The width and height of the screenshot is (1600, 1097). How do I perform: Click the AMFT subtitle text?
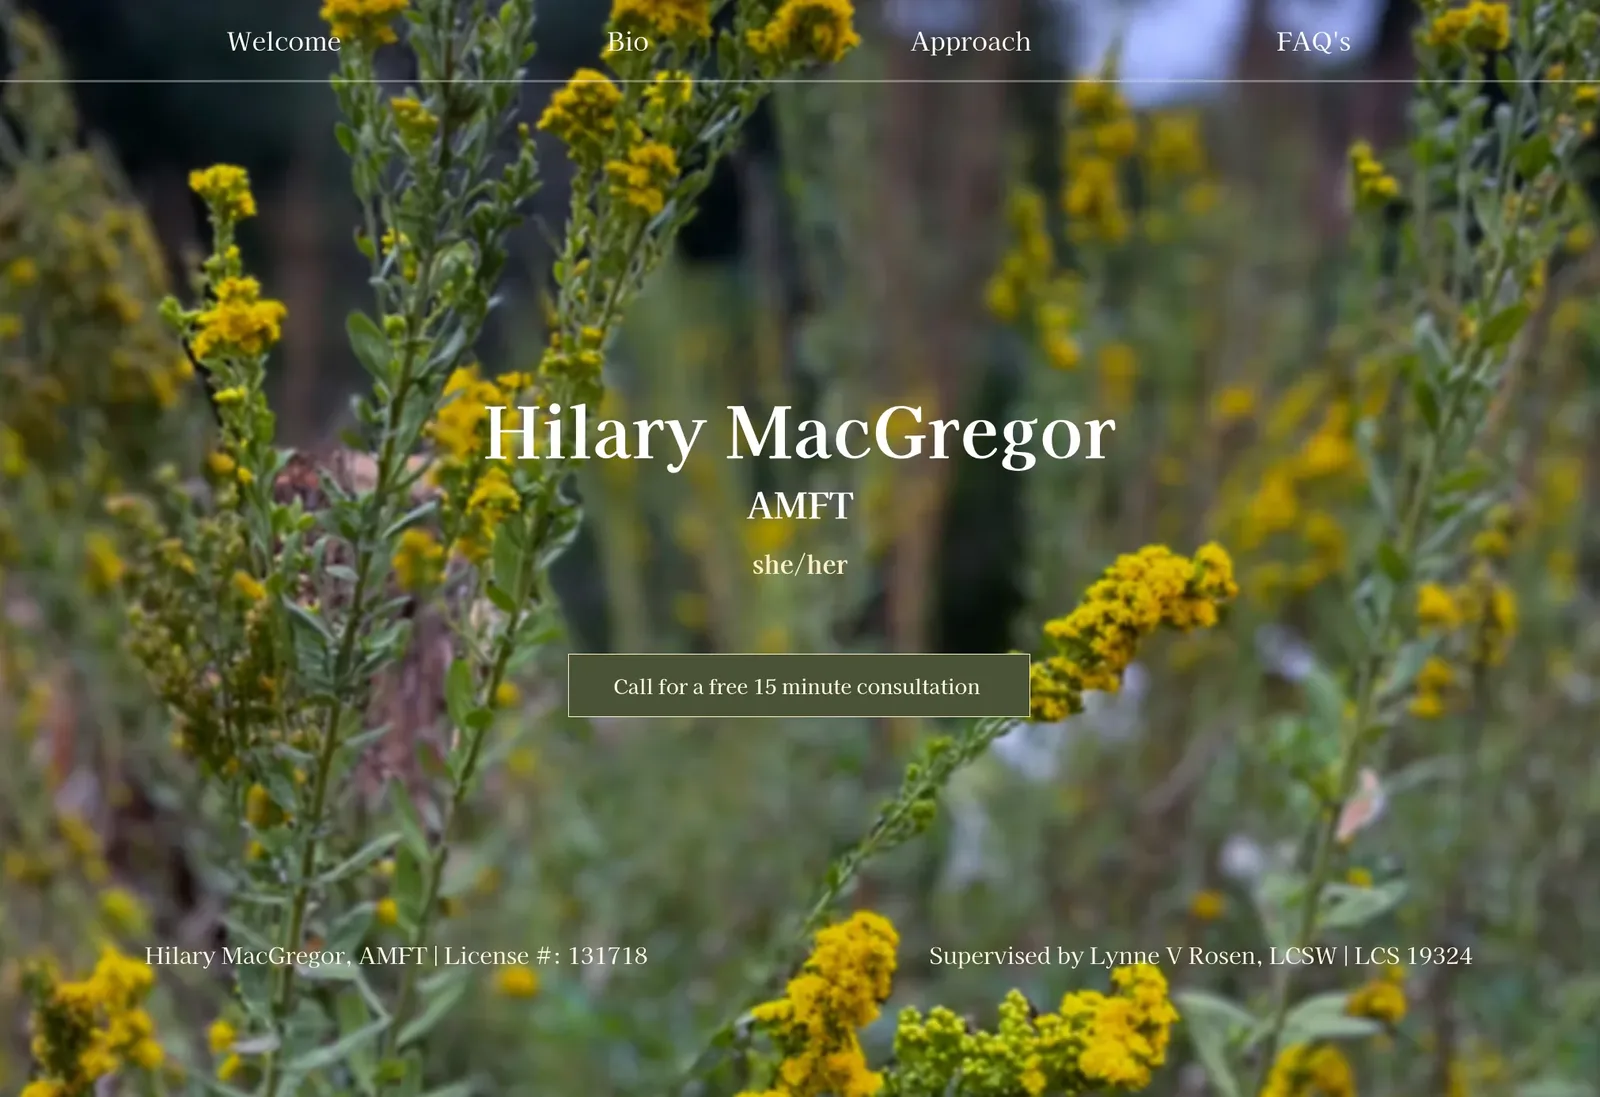[x=800, y=506]
